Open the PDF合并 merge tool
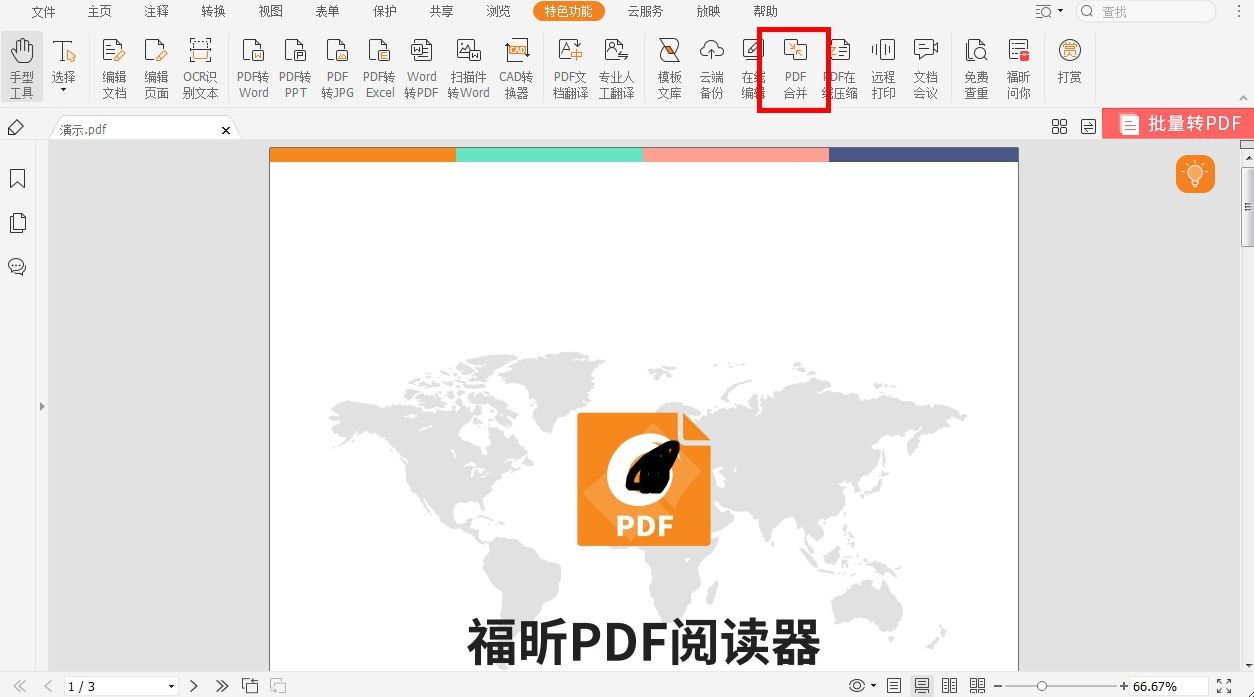Image resolution: width=1254 pixels, height=697 pixels. (x=794, y=67)
